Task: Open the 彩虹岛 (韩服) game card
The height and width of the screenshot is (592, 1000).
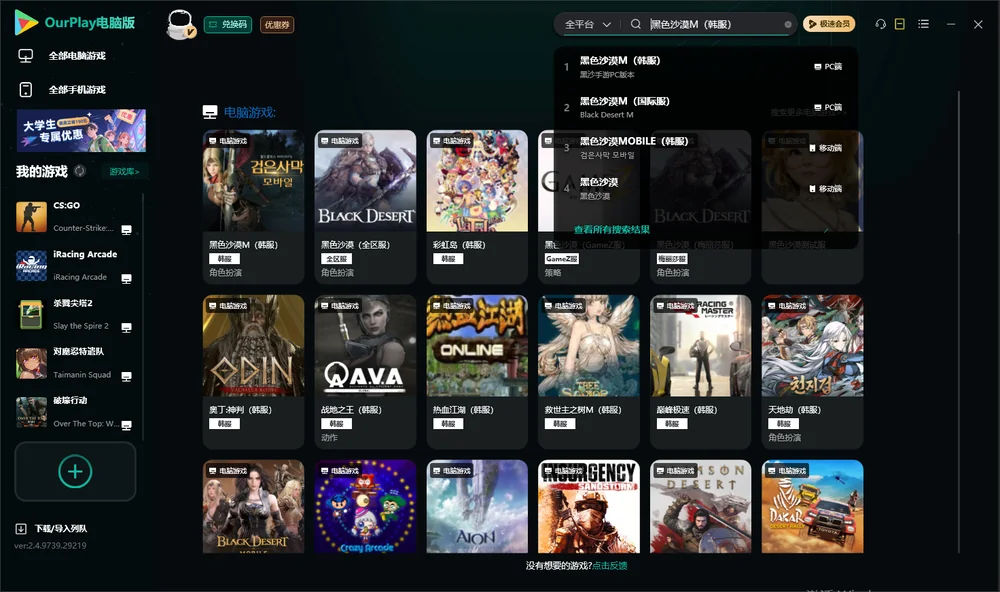Action: pos(477,207)
